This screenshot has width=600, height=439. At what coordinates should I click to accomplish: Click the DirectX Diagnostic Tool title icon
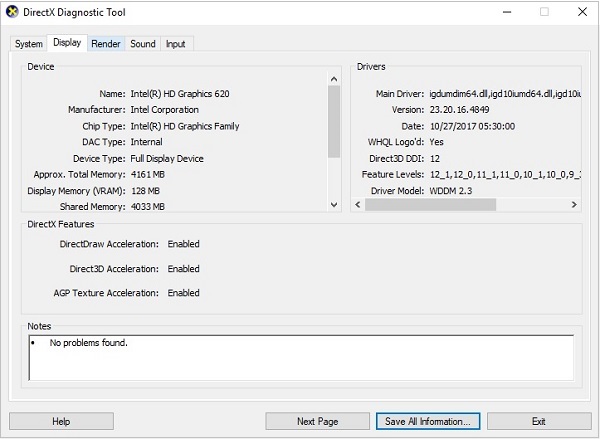tap(12, 12)
